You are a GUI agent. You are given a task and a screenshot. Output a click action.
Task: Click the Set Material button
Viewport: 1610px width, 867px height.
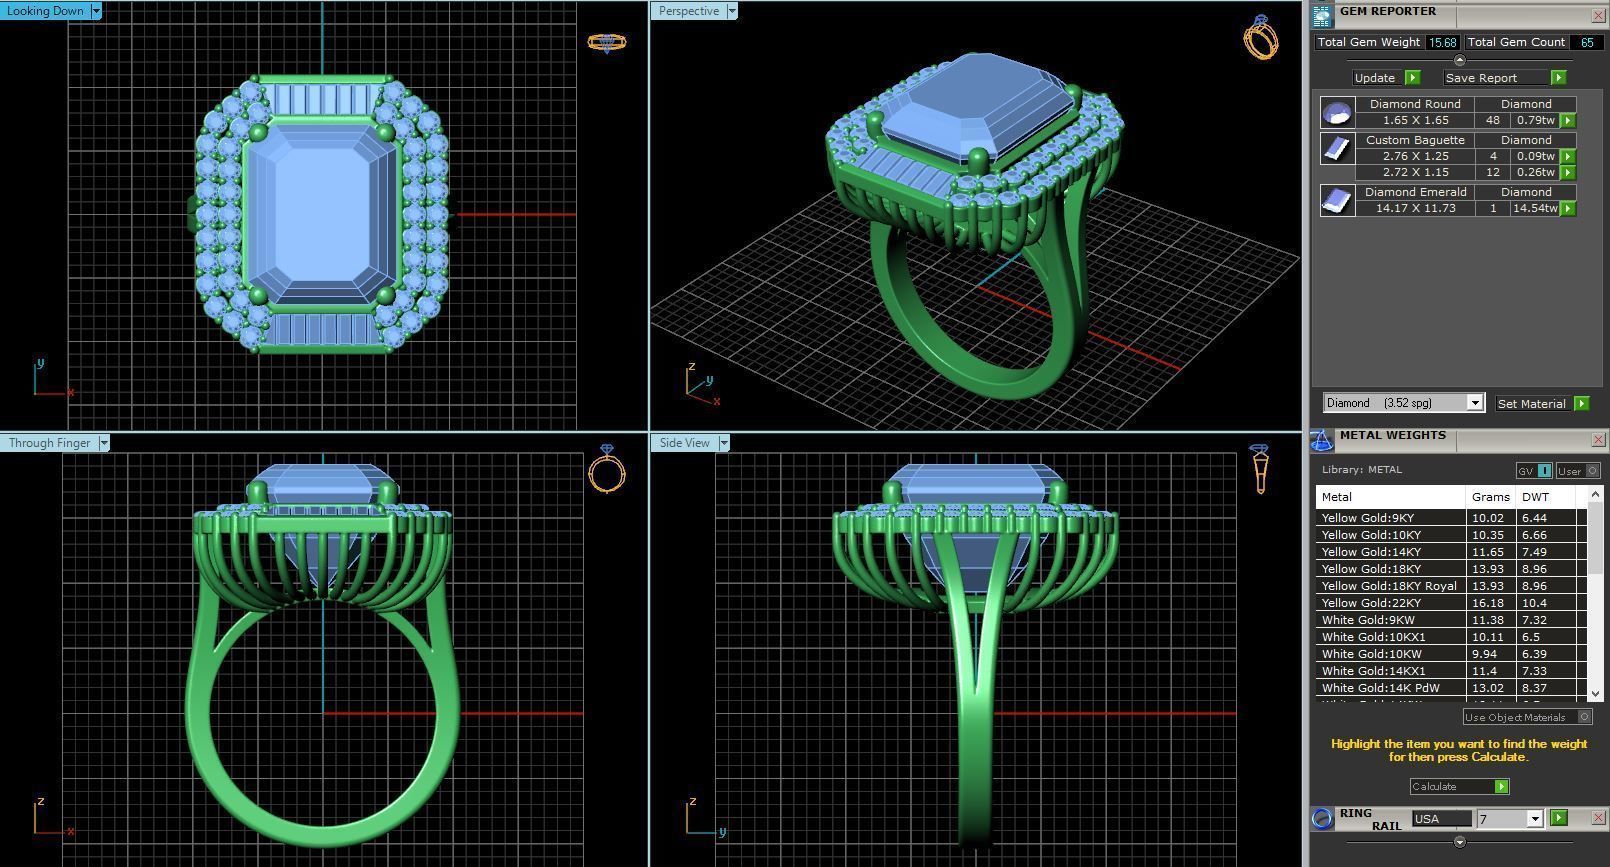[1542, 404]
